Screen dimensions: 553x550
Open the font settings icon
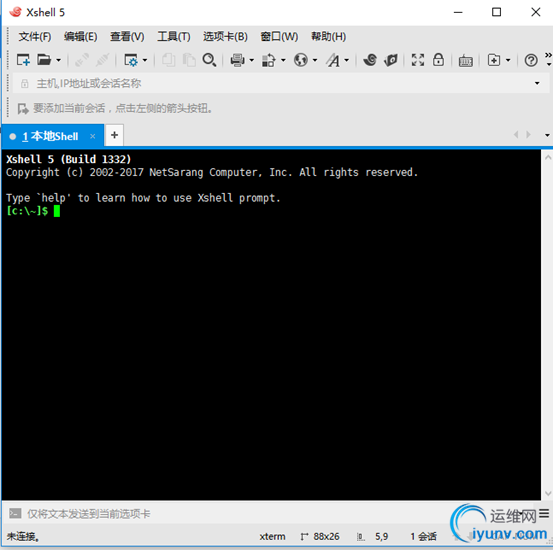tap(333, 60)
